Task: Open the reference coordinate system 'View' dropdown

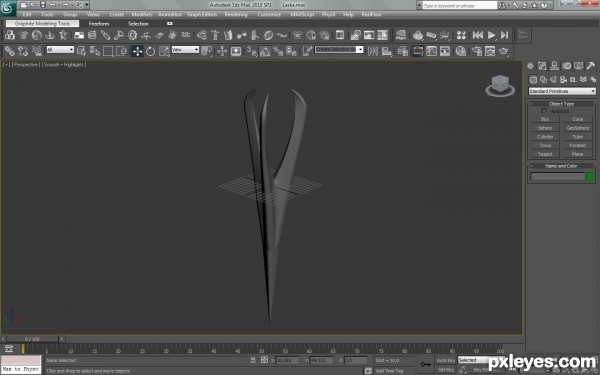Action: point(185,50)
